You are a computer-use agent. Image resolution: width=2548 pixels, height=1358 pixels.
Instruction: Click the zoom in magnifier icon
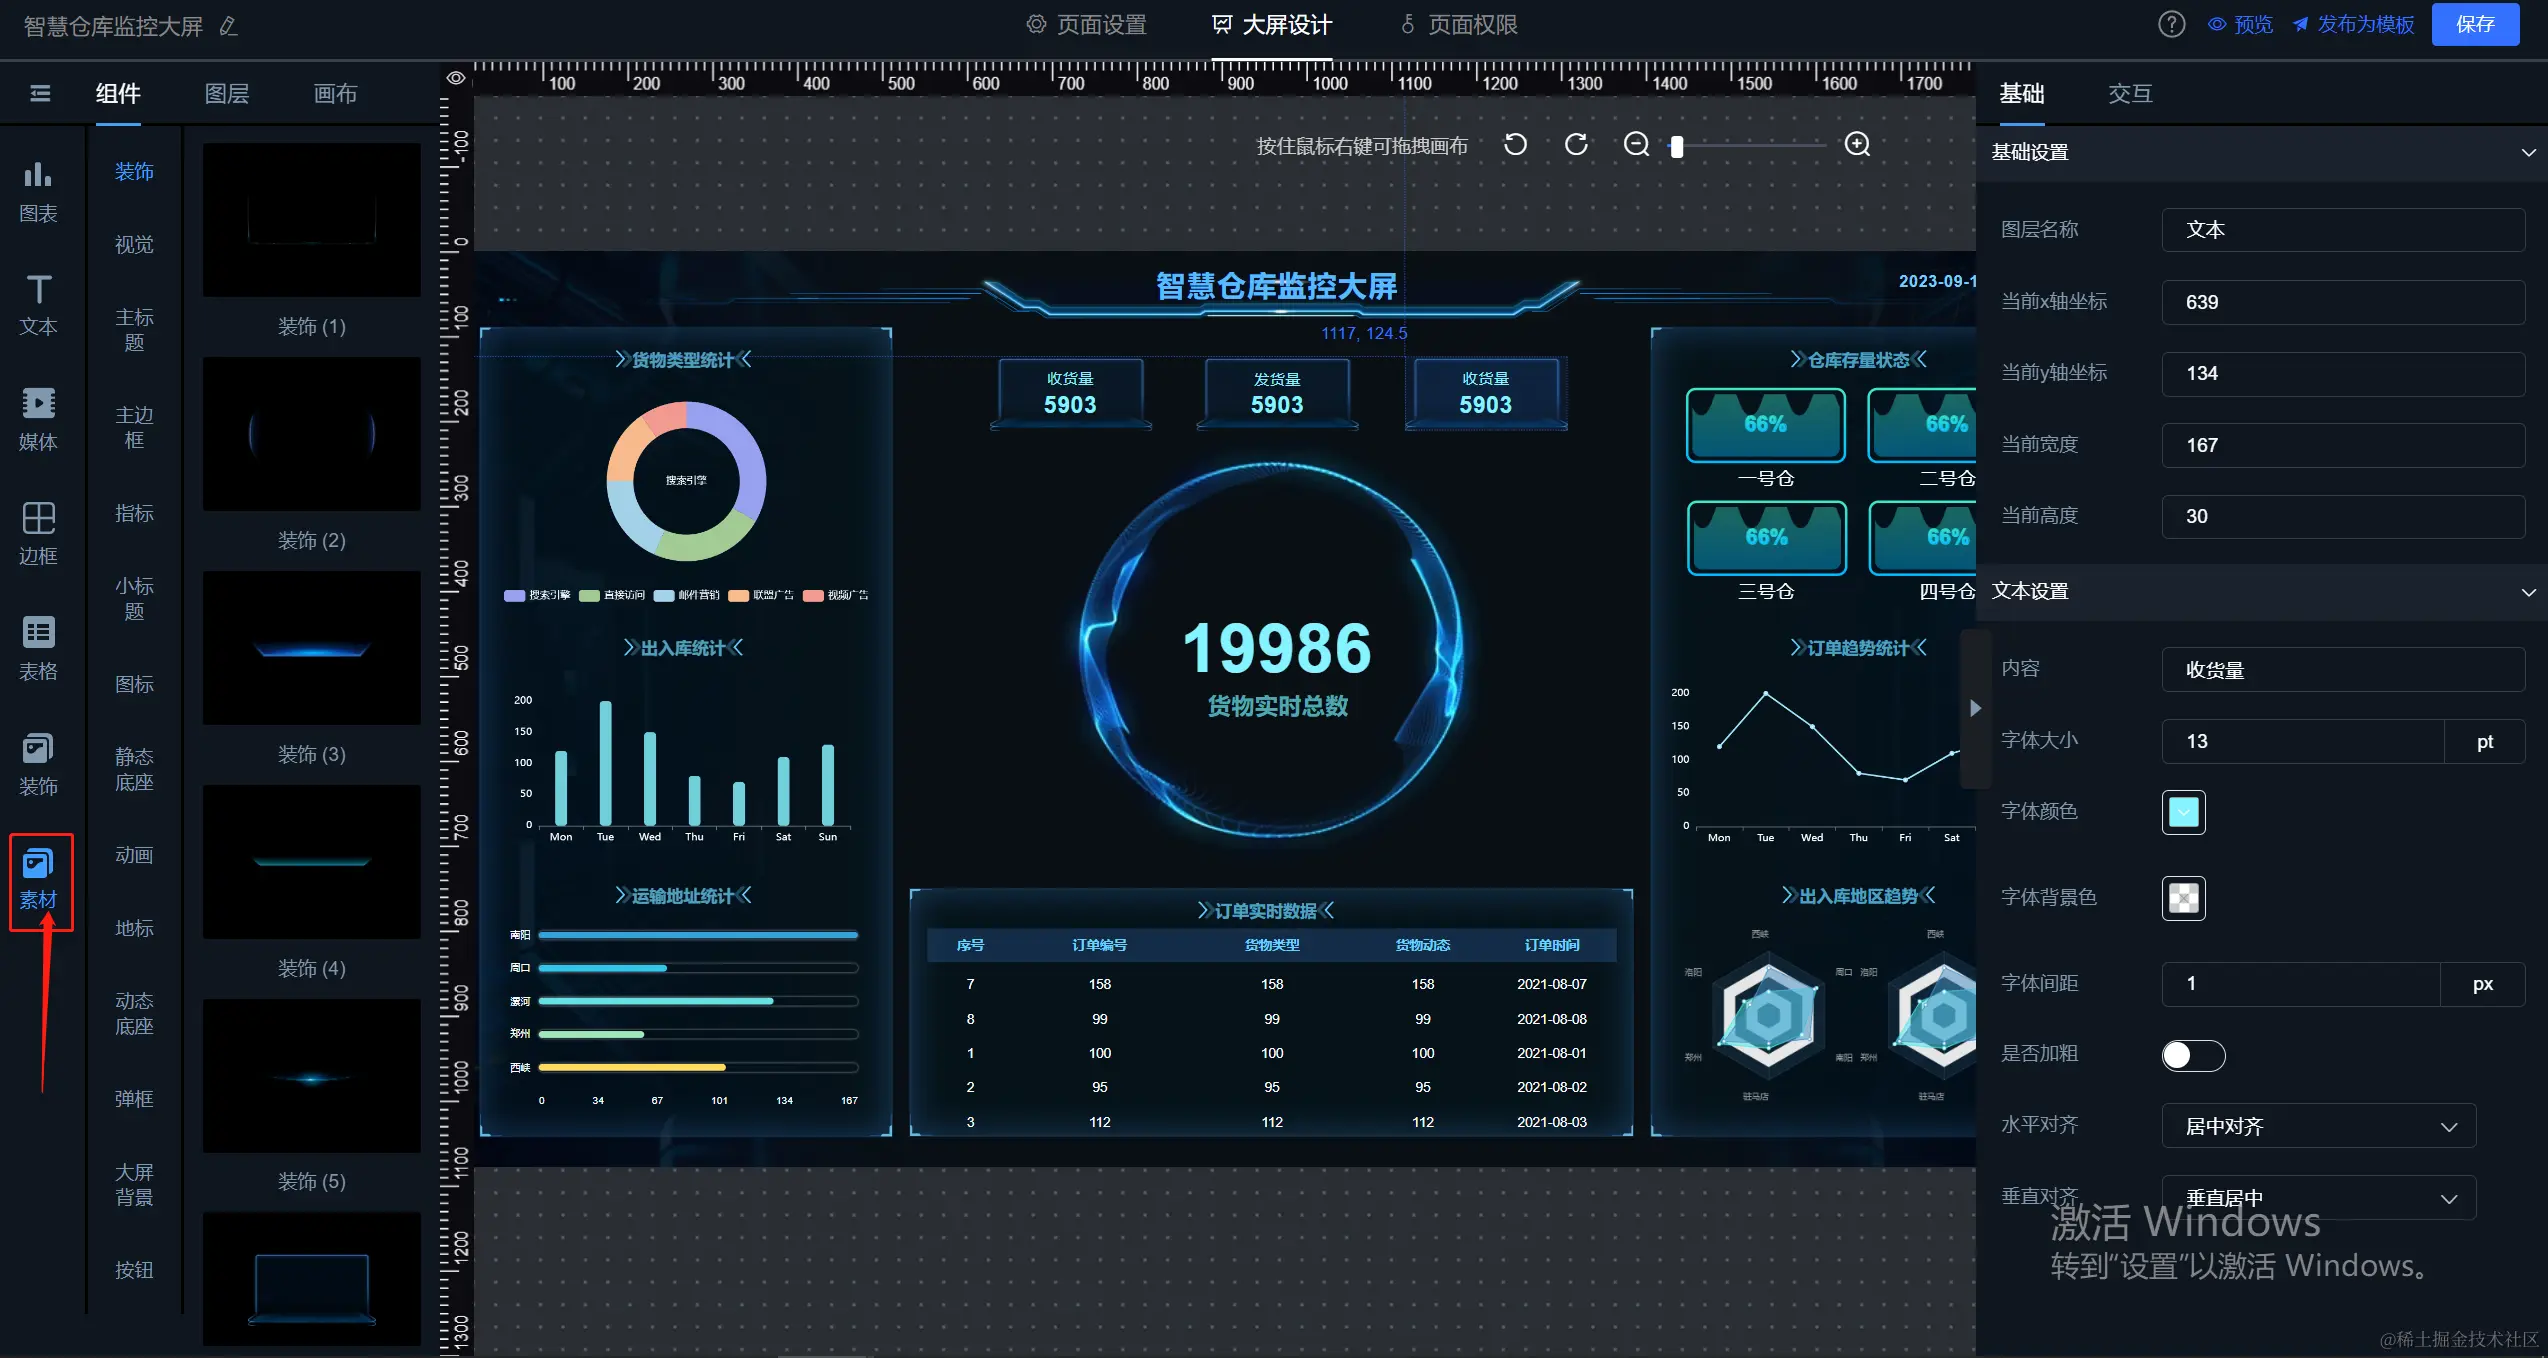[x=1857, y=145]
